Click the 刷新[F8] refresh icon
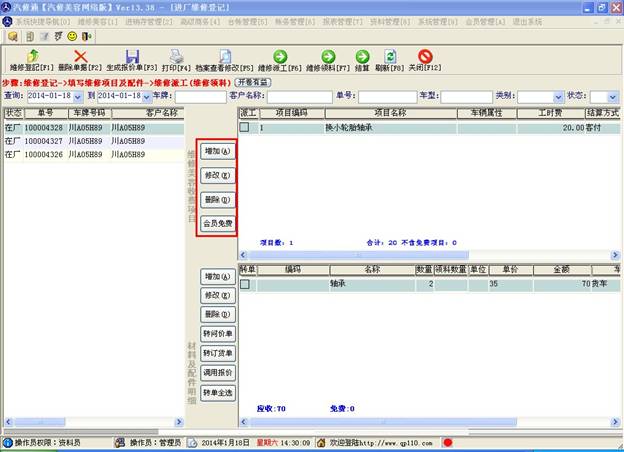The height and width of the screenshot is (452, 624). (x=390, y=62)
